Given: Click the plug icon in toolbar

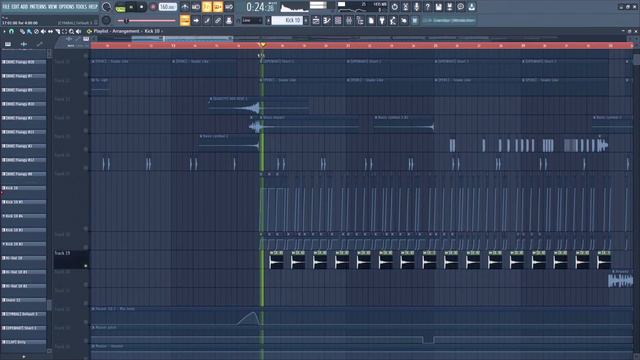Looking at the screenshot, I should 382,20.
